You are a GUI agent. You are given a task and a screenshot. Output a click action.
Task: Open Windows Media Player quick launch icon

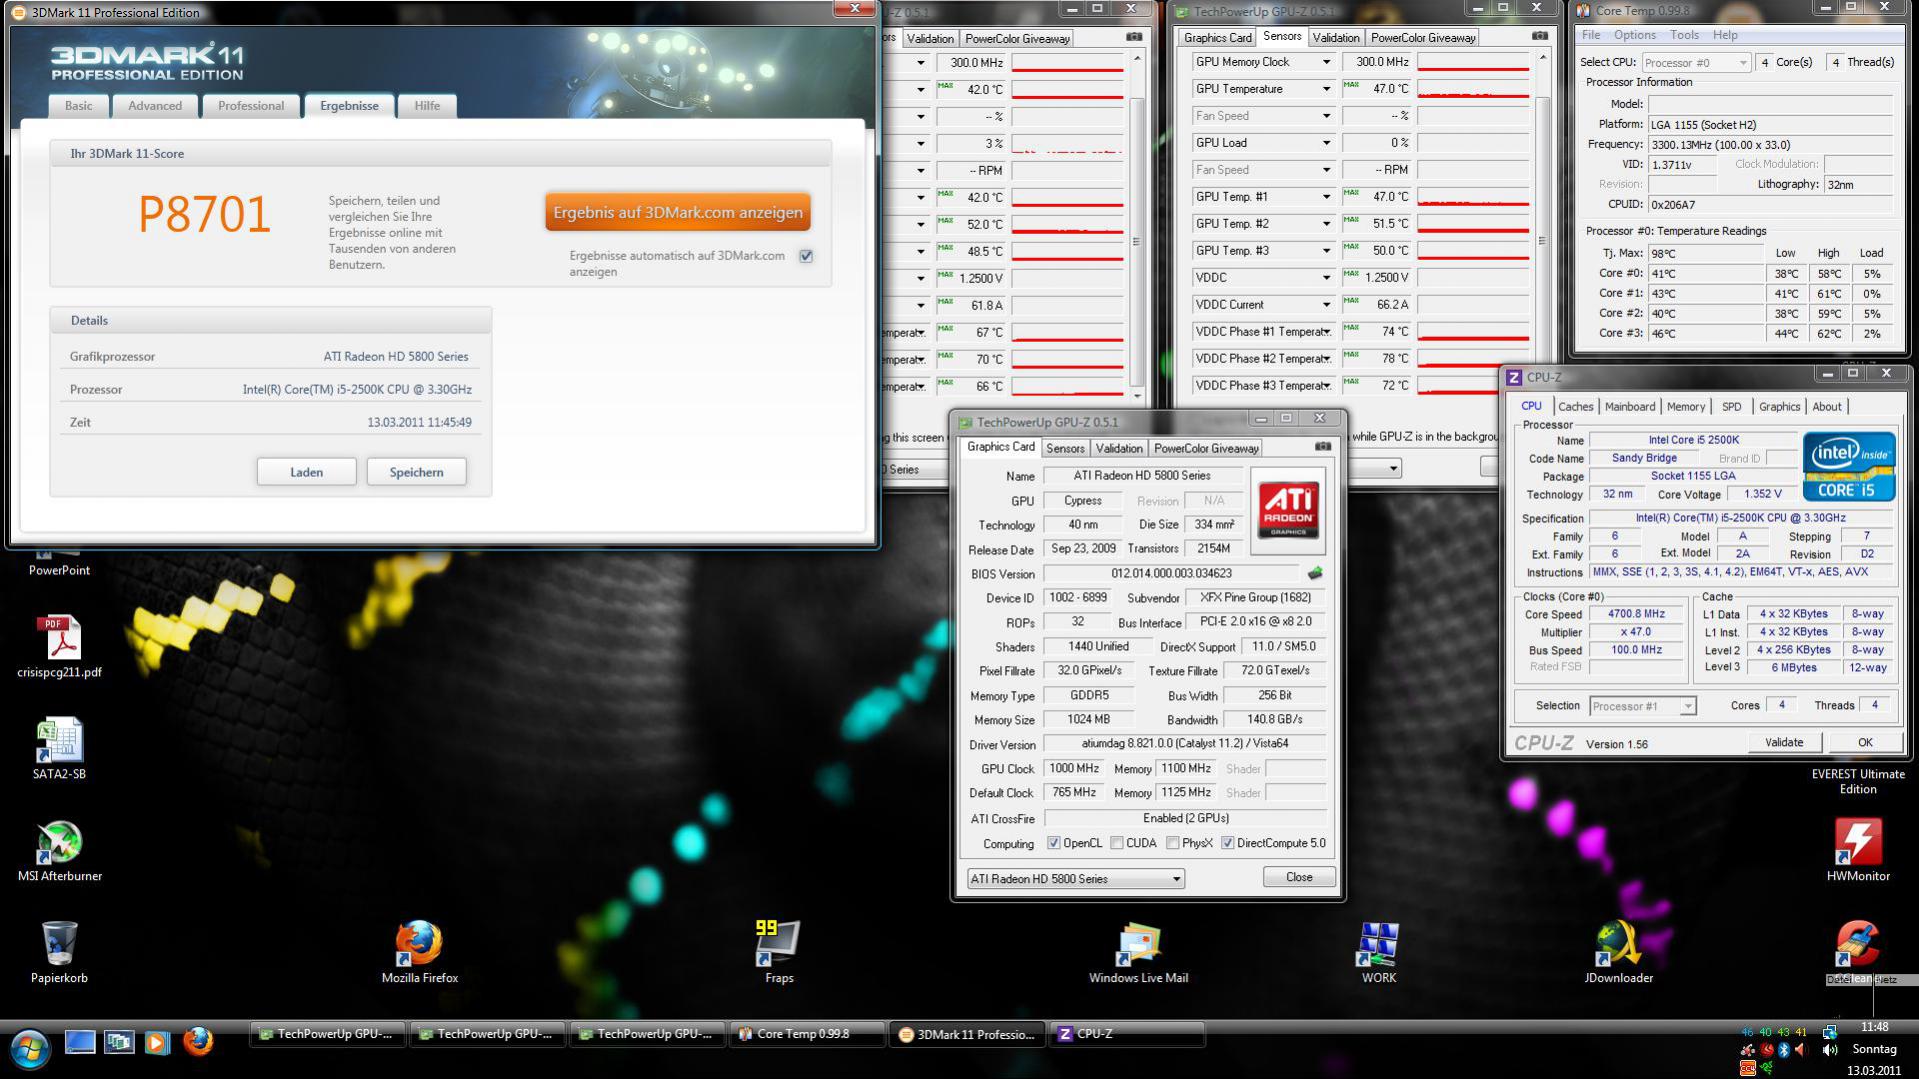(157, 1042)
